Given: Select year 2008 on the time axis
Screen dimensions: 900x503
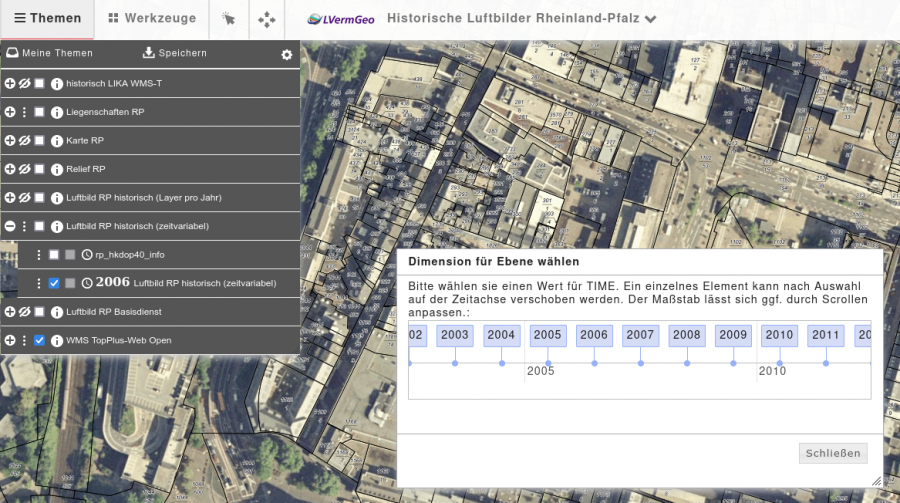Looking at the screenshot, I should (687, 335).
